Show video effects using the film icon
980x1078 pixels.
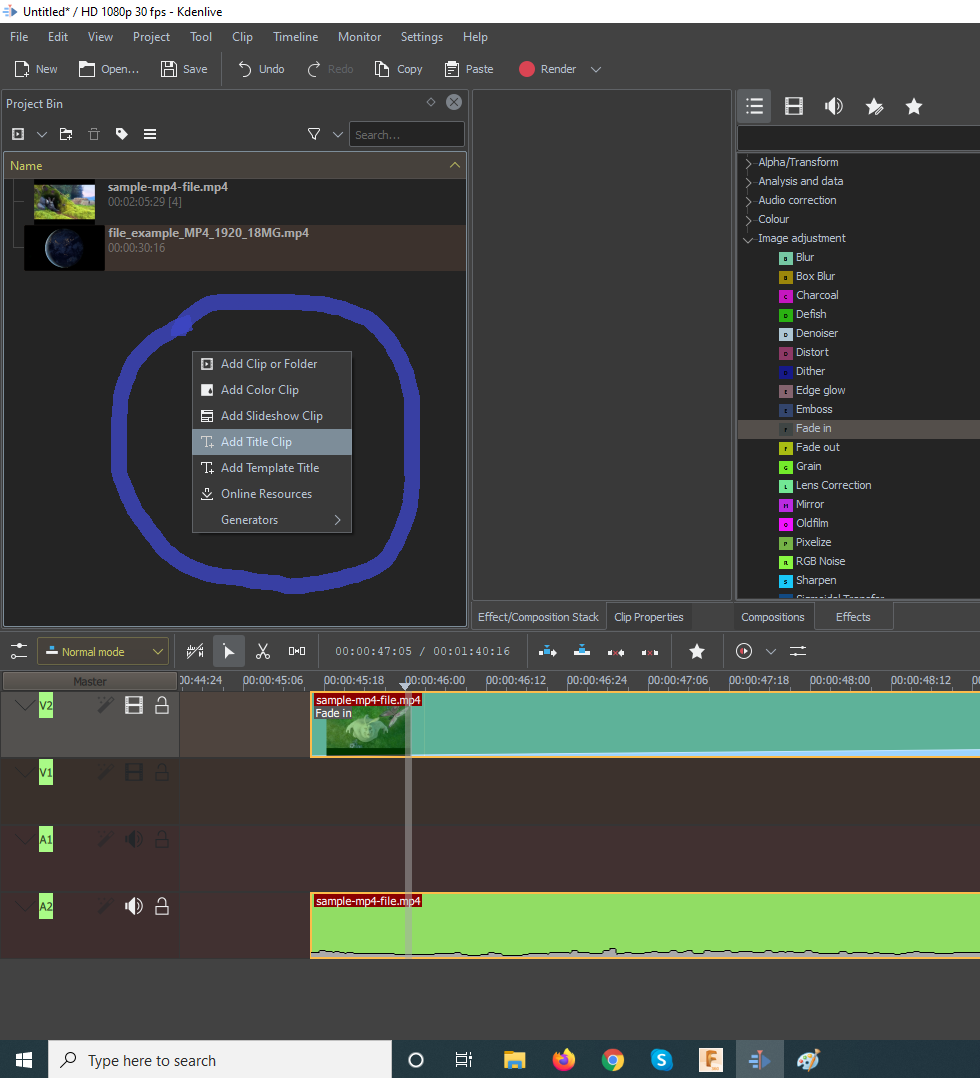(x=794, y=106)
